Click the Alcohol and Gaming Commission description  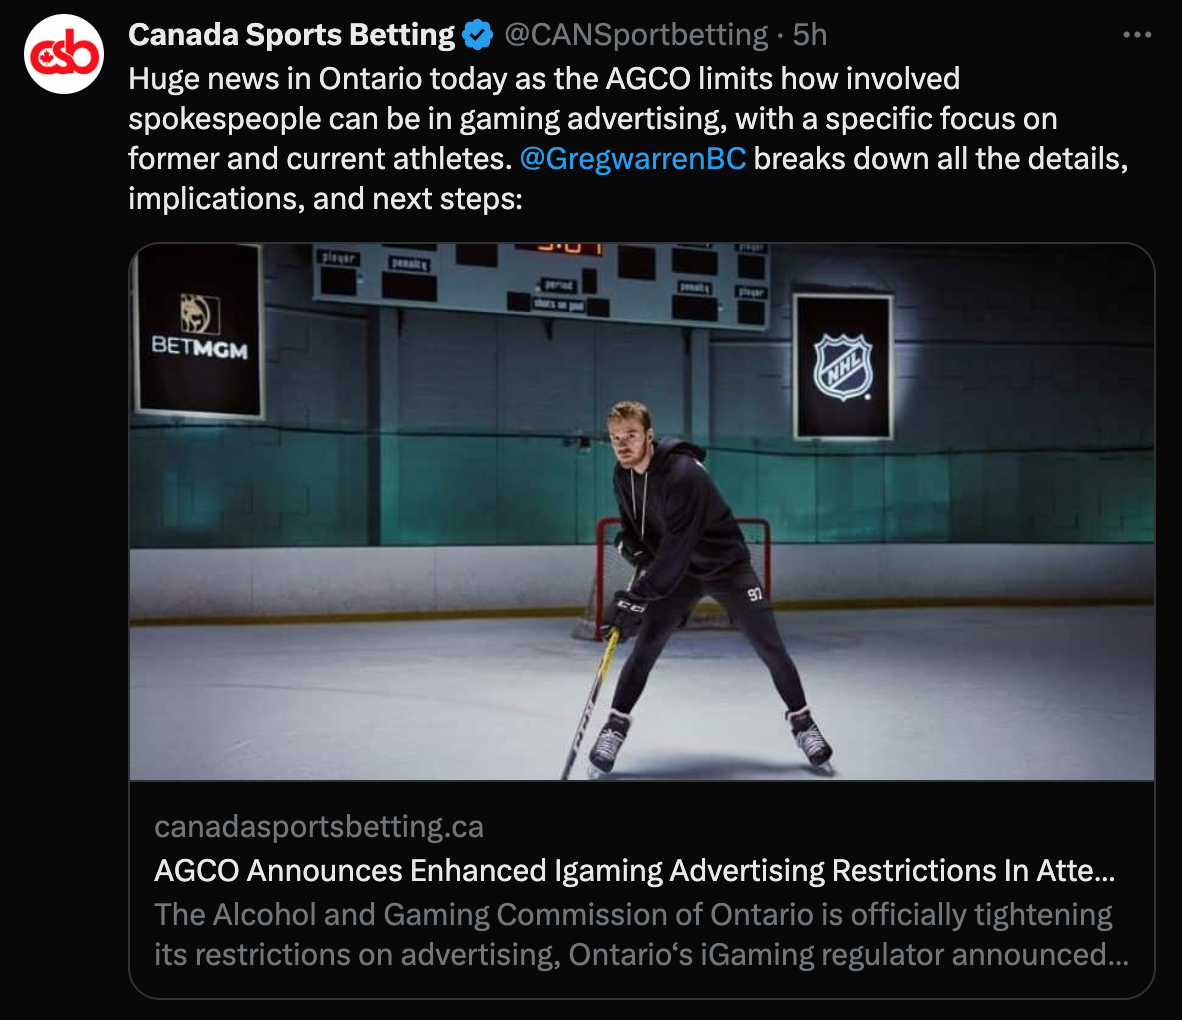point(642,935)
